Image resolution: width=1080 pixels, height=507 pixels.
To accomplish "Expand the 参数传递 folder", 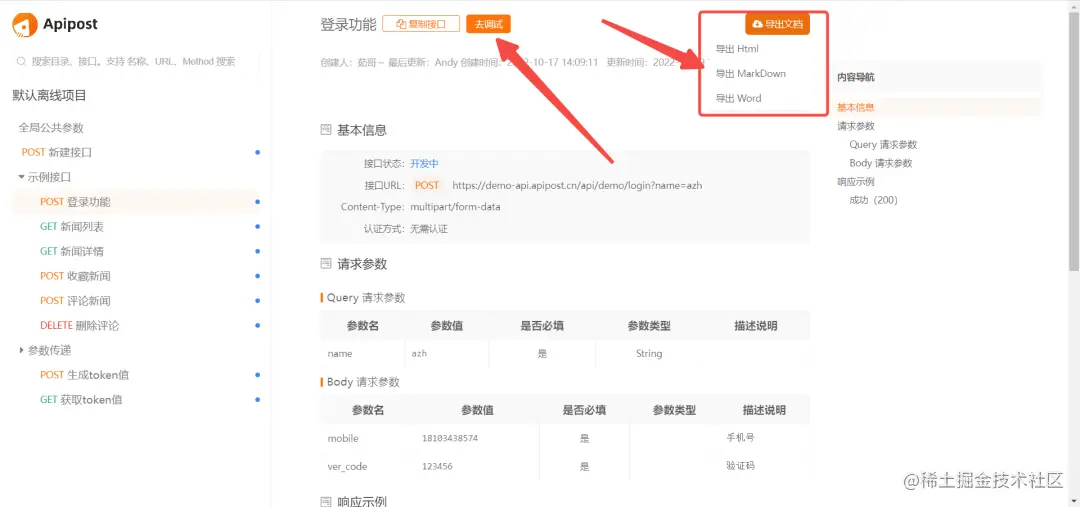I will coord(21,351).
